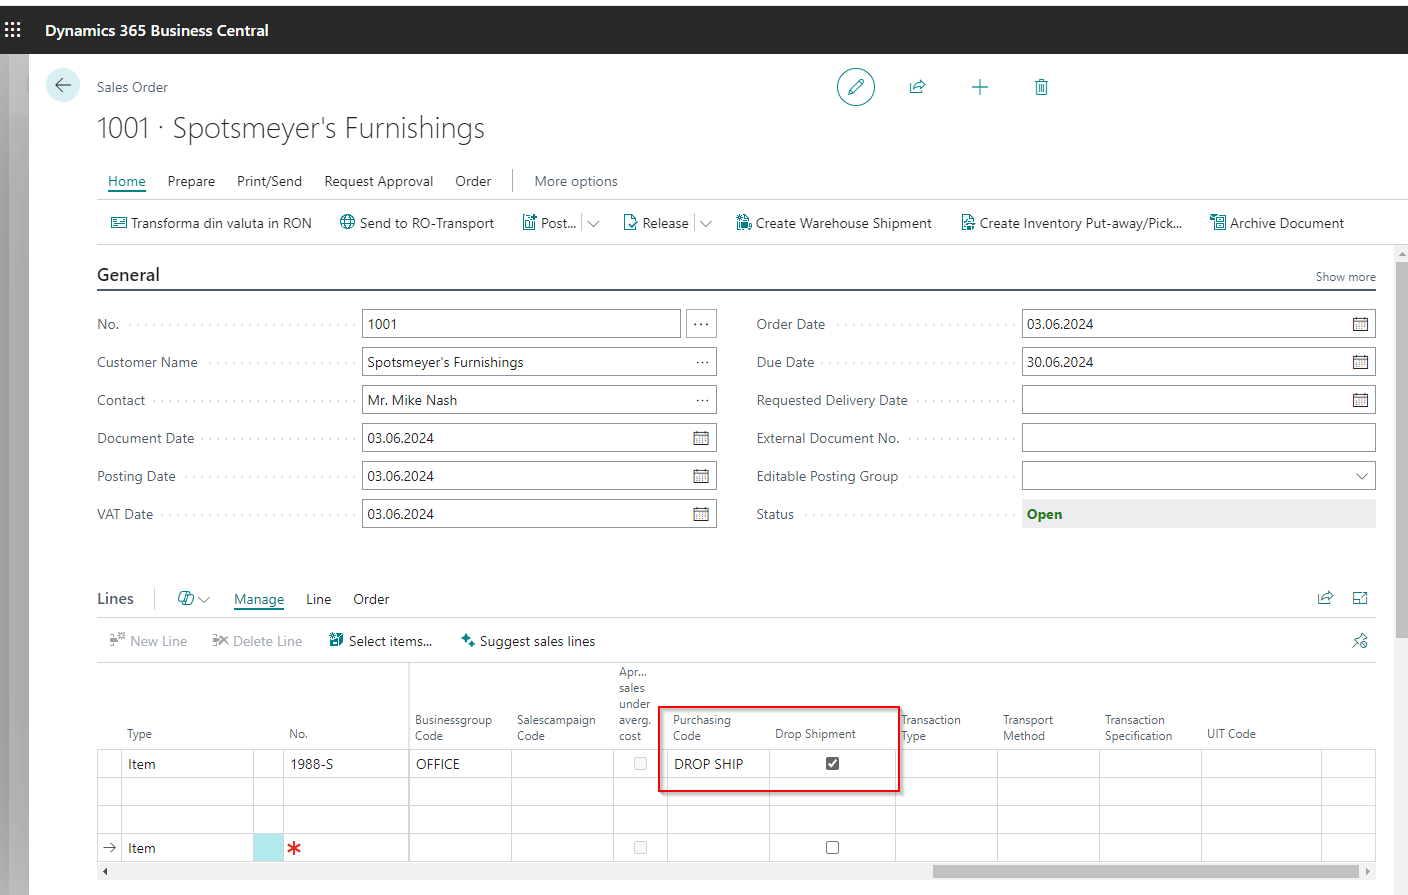The height and width of the screenshot is (895, 1408).
Task: Click the Purchasing Code column header
Action: 702,728
